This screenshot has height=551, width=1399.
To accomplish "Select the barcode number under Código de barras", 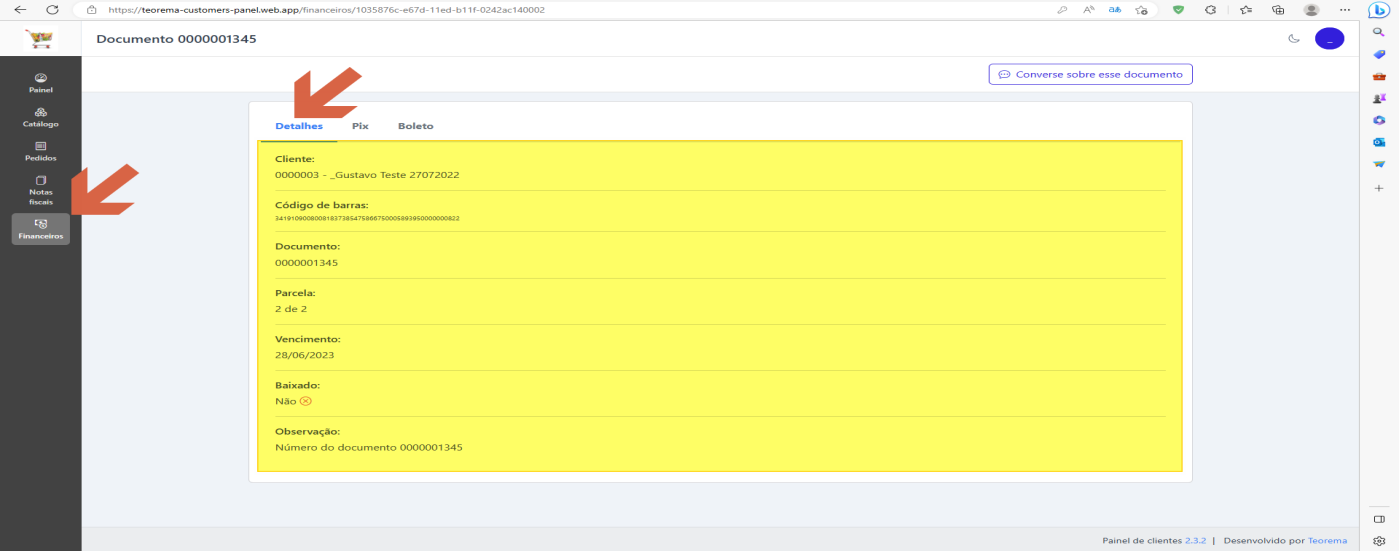I will 367,218.
